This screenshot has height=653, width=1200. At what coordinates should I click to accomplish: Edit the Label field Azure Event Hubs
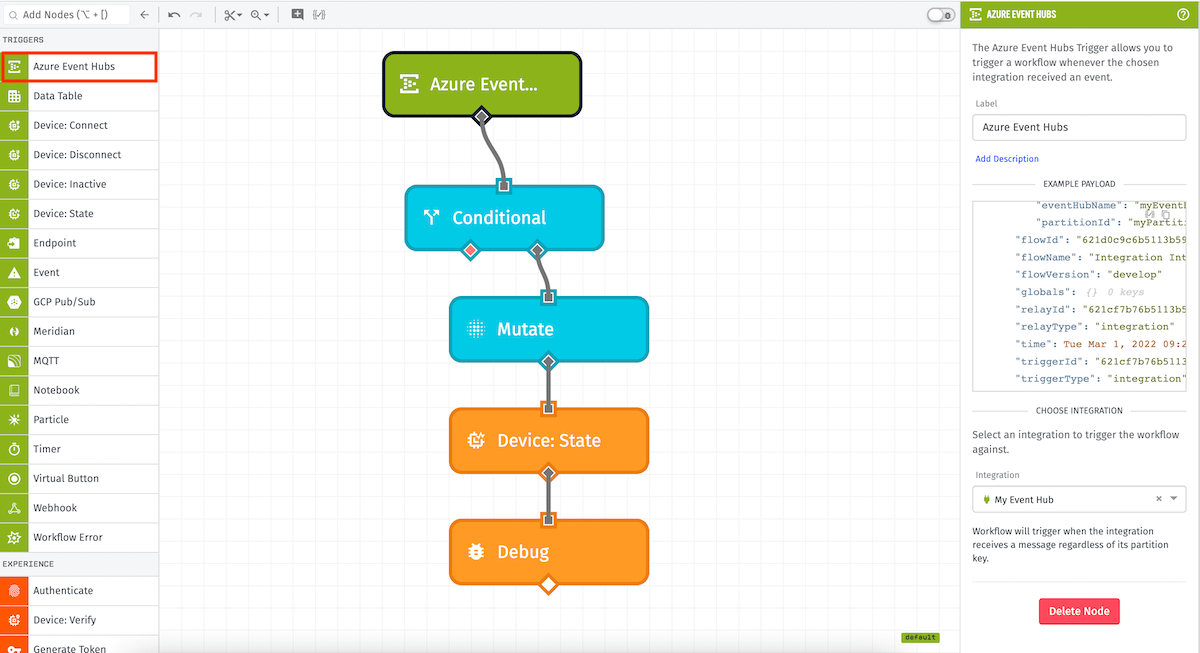(1079, 127)
